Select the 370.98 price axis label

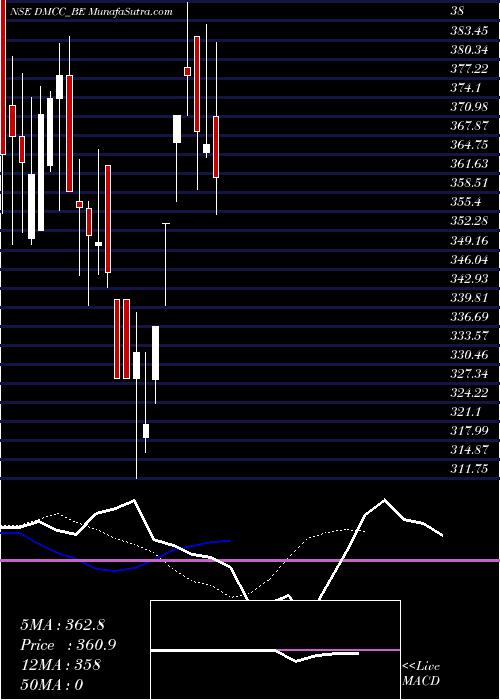coord(469,107)
